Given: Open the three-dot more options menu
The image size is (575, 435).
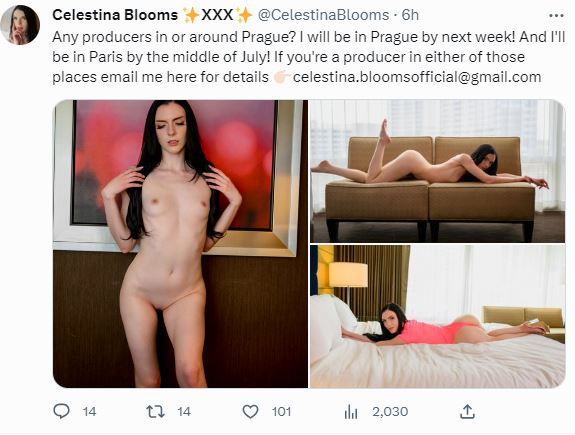Looking at the screenshot, I should (x=556, y=15).
